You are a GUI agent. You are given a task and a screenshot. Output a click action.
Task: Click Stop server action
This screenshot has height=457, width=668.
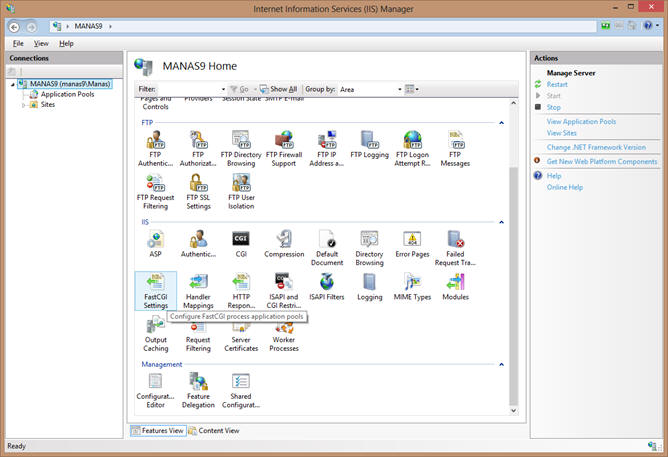(x=553, y=107)
